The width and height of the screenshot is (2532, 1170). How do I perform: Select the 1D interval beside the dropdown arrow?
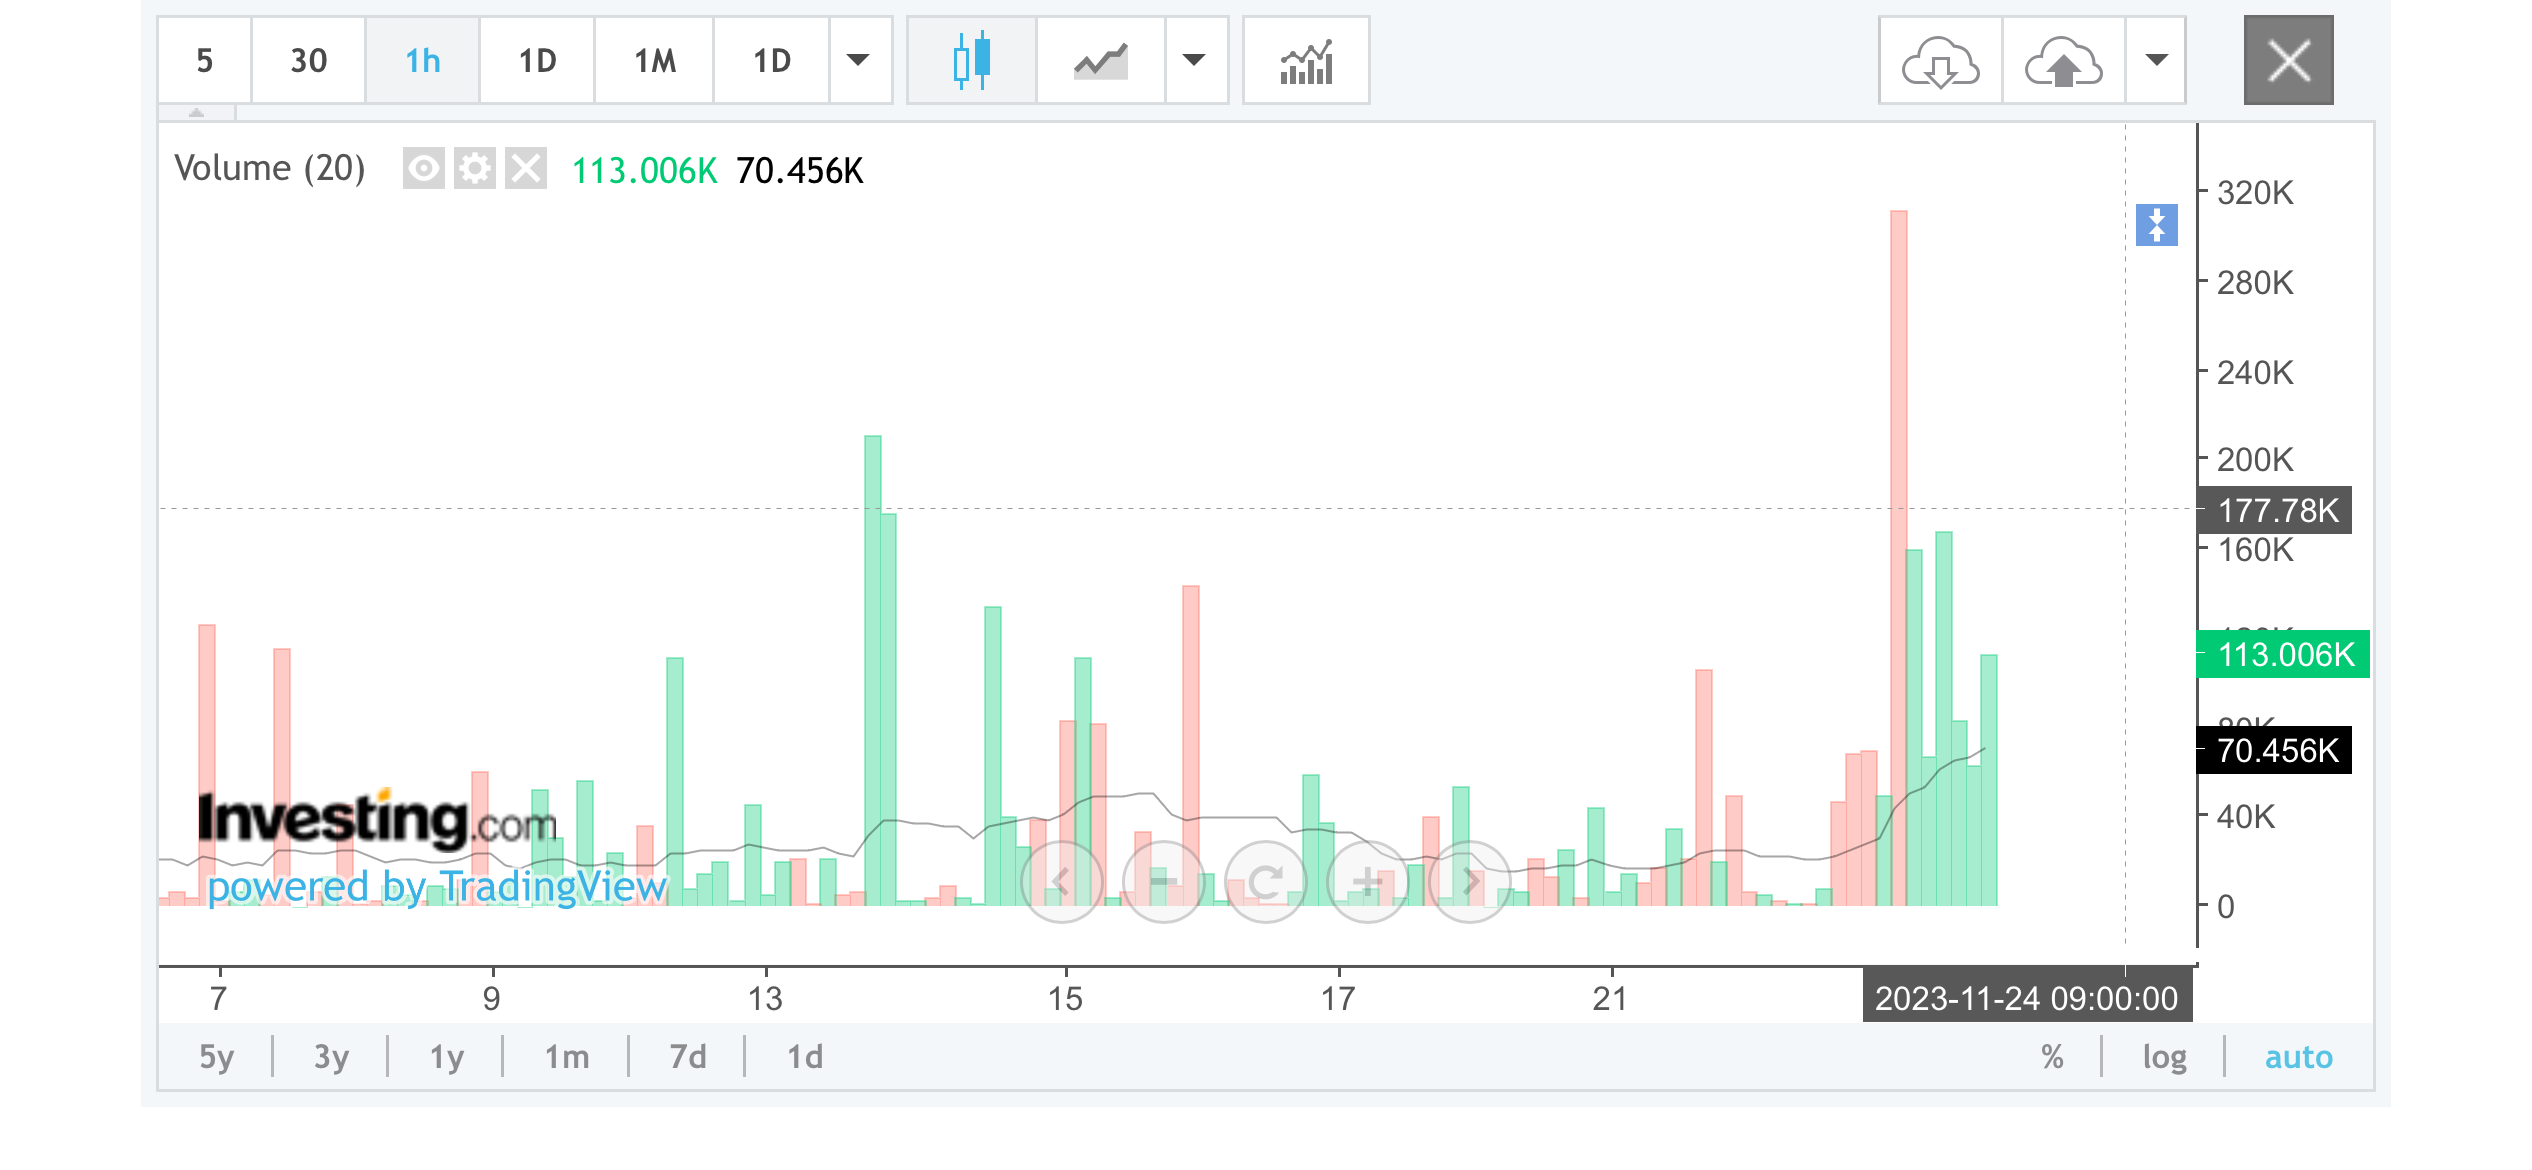click(771, 61)
